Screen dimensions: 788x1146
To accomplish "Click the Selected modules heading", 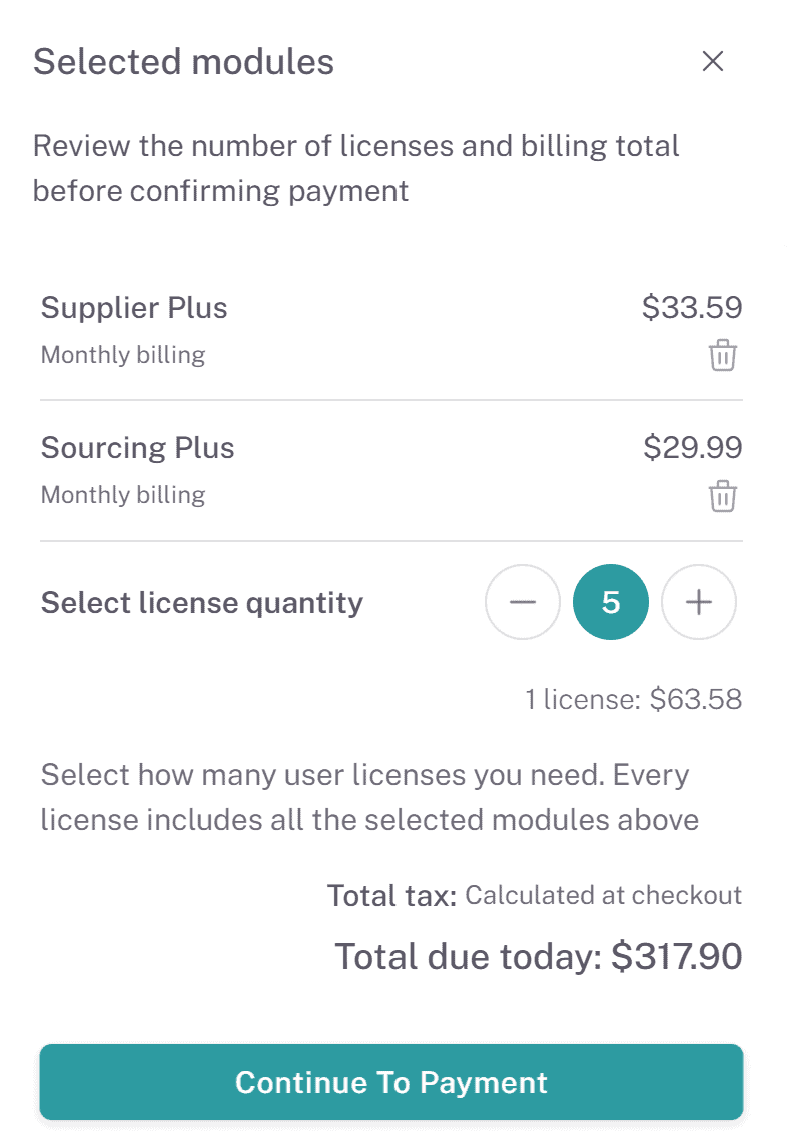I will click(x=184, y=62).
